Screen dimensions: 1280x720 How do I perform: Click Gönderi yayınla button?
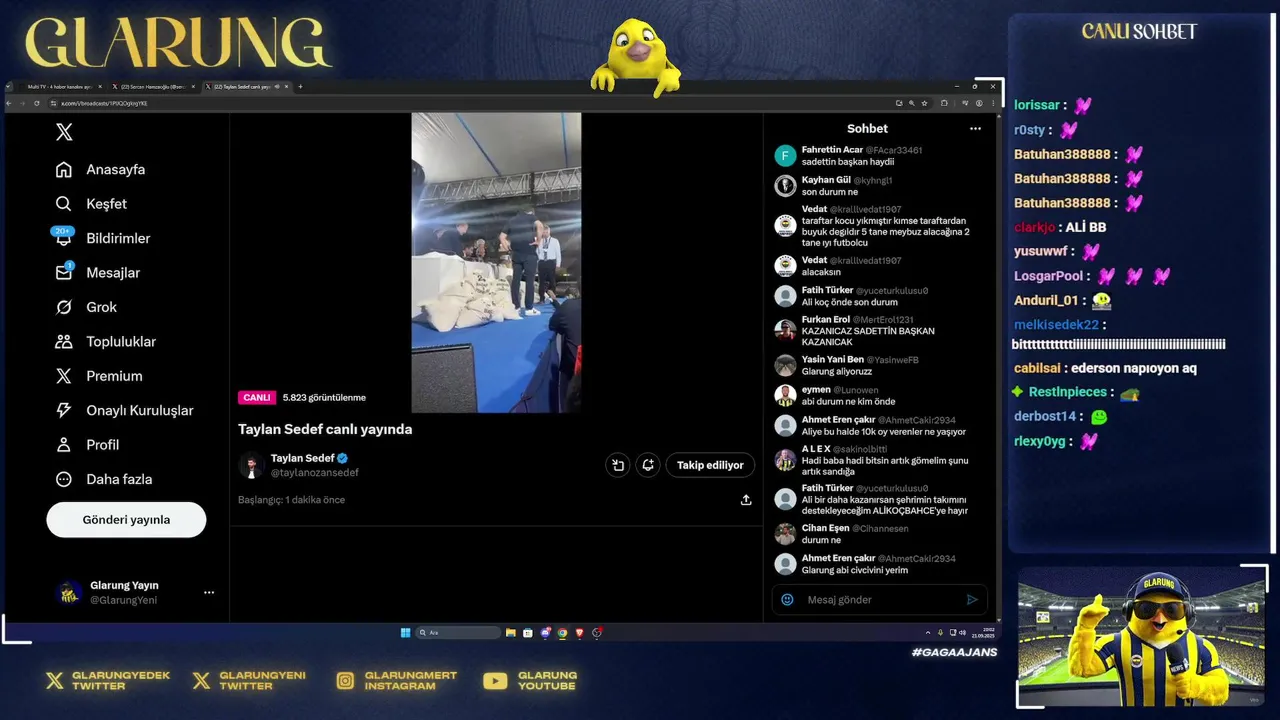tap(126, 520)
